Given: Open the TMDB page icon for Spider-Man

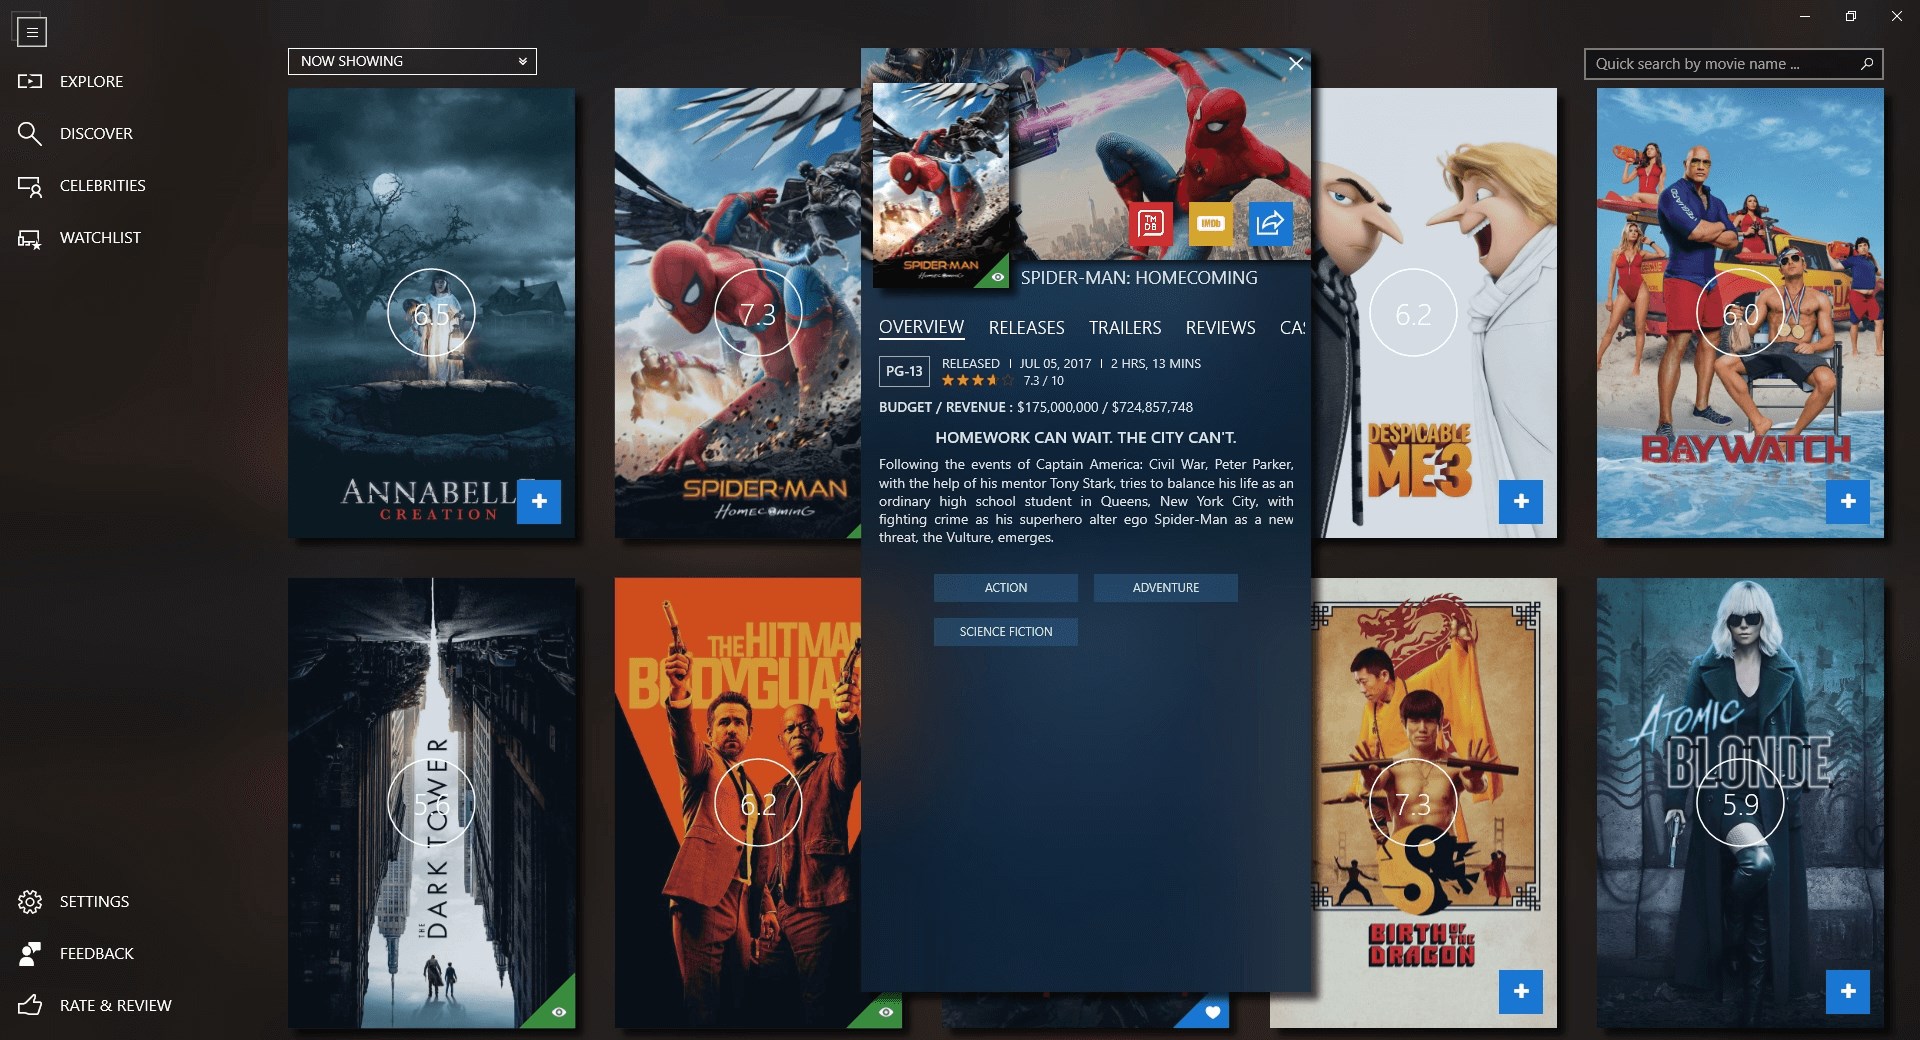Looking at the screenshot, I should coord(1150,224).
